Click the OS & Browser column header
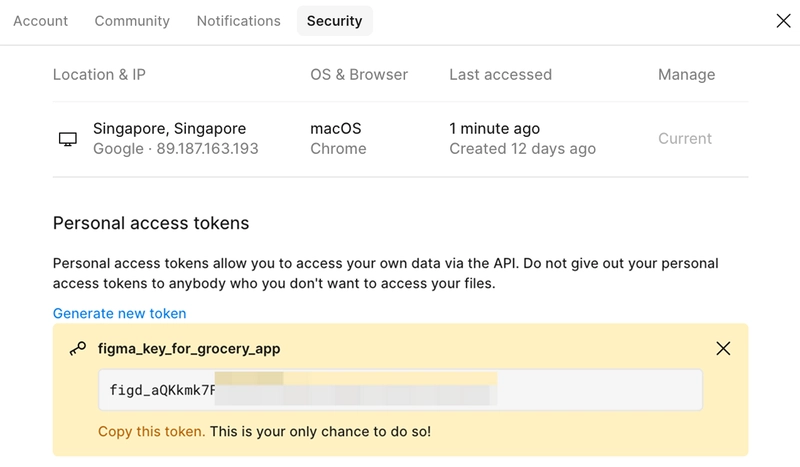The height and width of the screenshot is (467, 800). click(359, 75)
